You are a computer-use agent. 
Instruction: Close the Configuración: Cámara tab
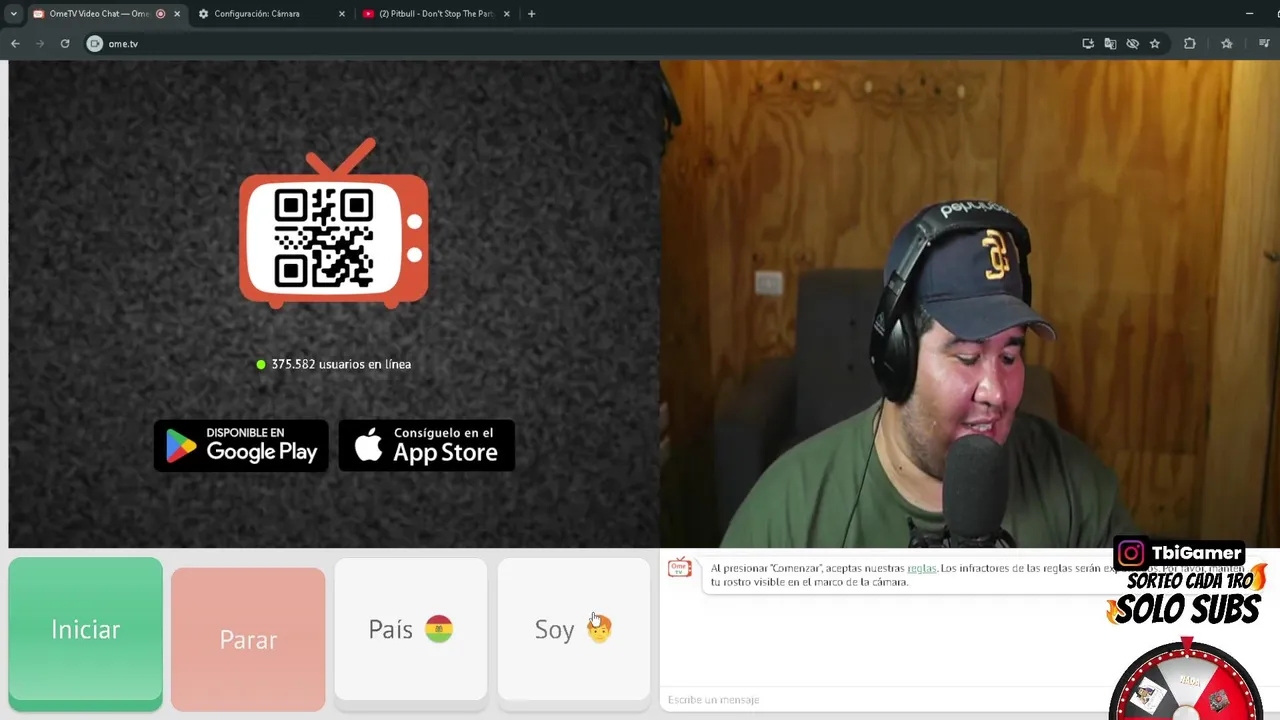pos(342,14)
